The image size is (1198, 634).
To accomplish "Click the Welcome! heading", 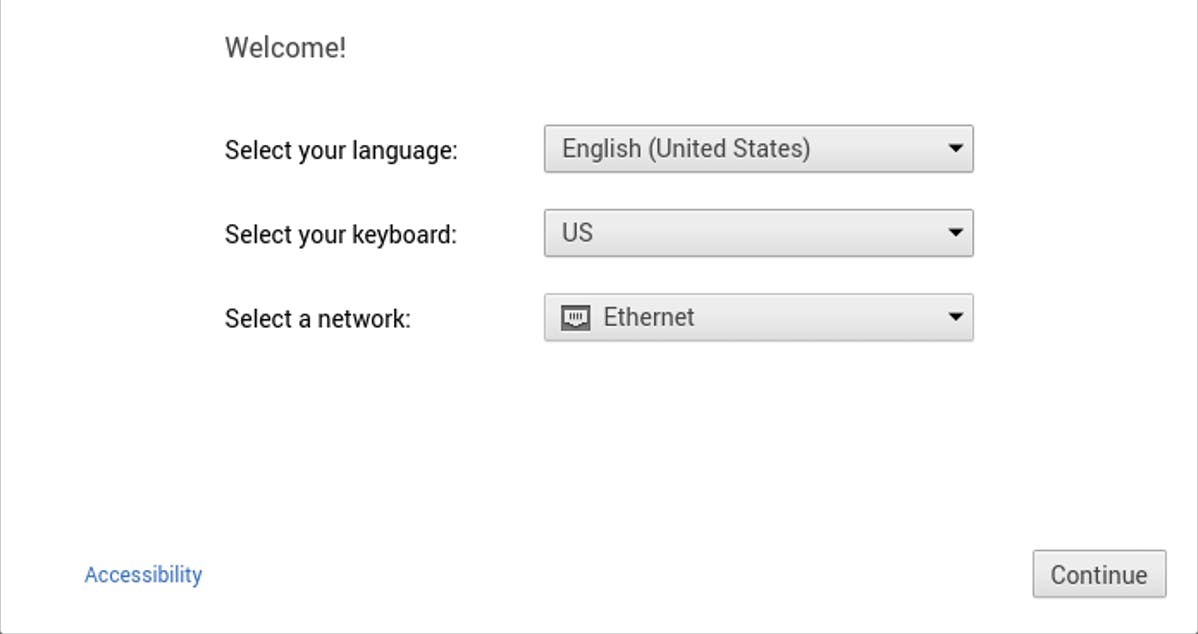I will (285, 48).
